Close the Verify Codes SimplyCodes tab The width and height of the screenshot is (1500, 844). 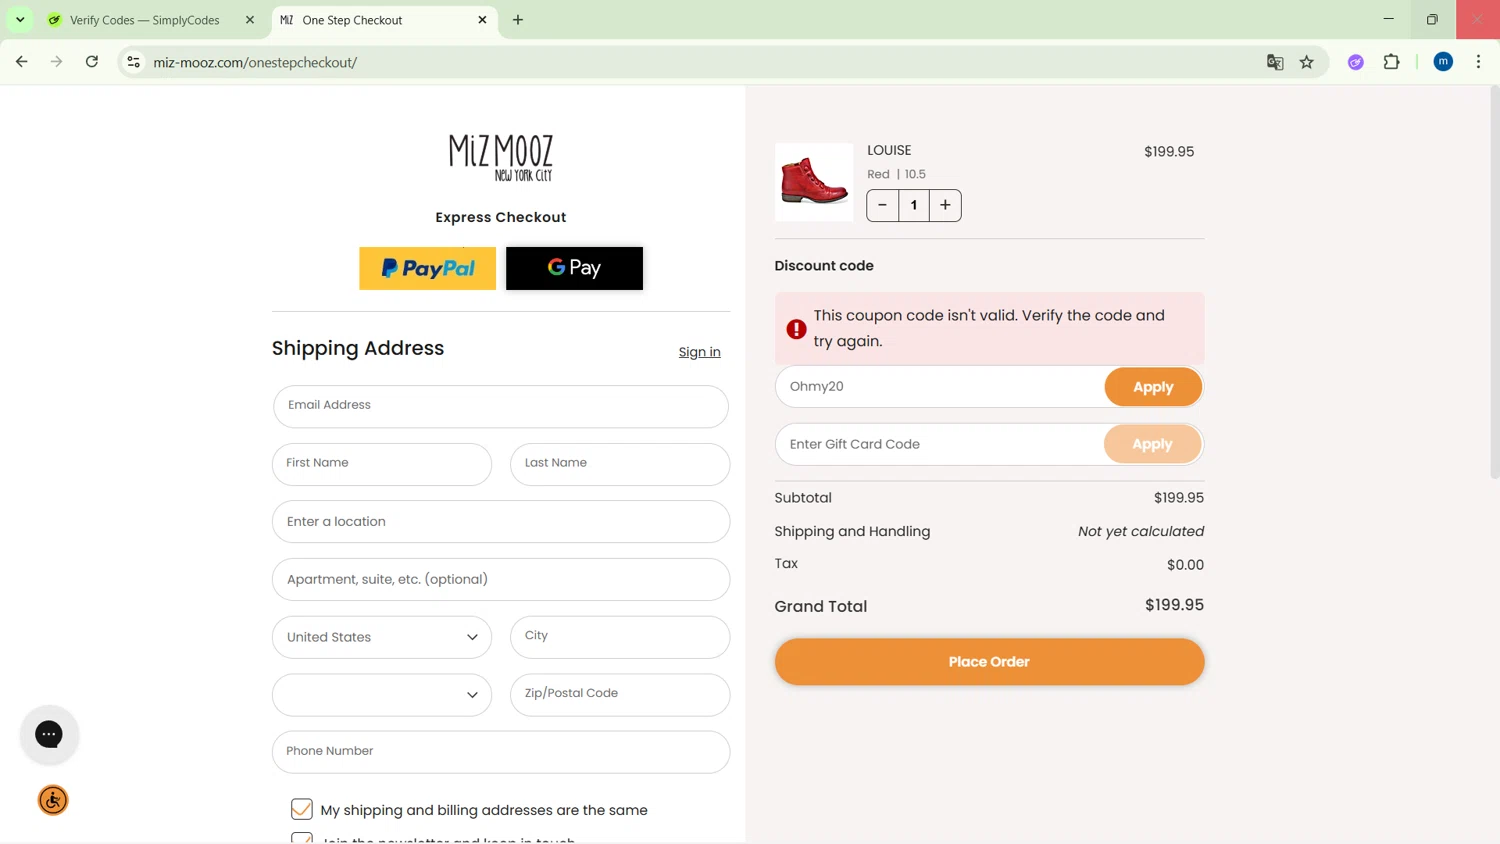(x=250, y=20)
